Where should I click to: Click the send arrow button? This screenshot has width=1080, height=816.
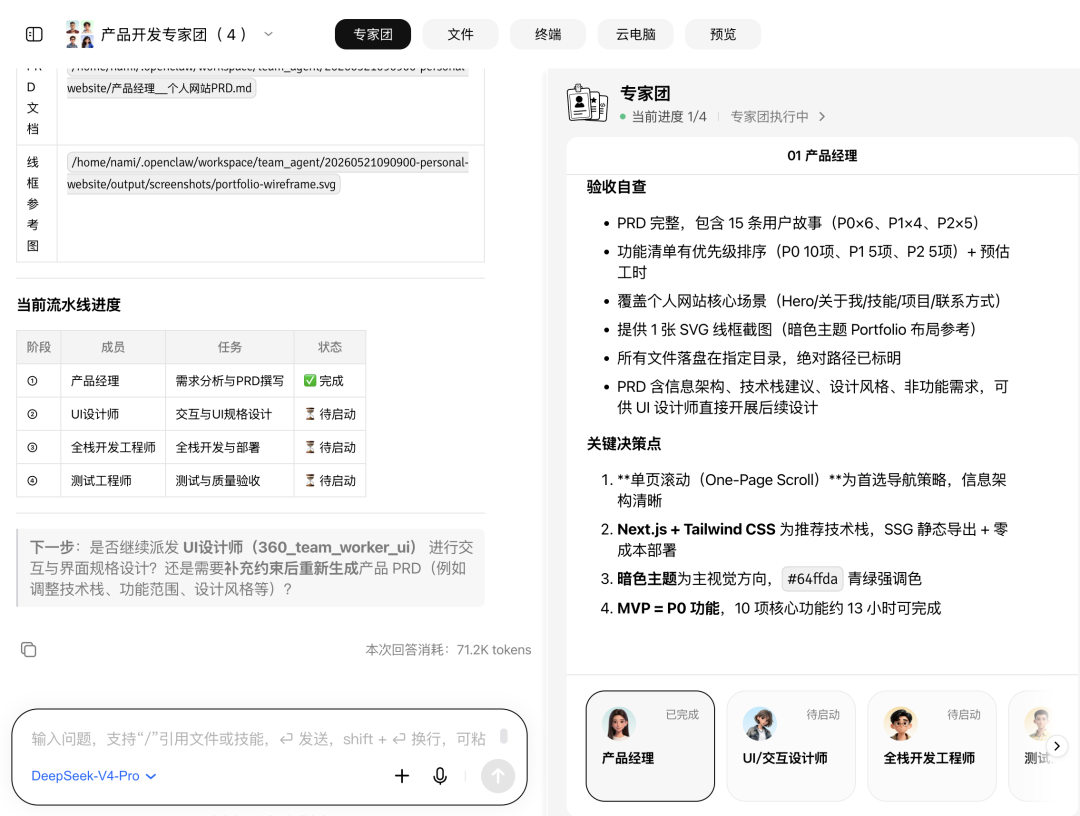(x=497, y=776)
